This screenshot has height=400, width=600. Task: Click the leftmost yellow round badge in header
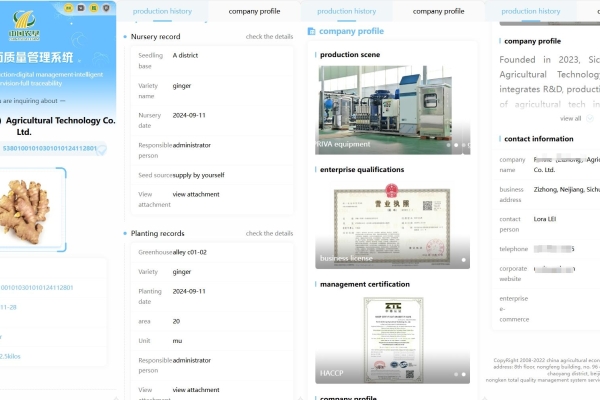coord(68,8)
